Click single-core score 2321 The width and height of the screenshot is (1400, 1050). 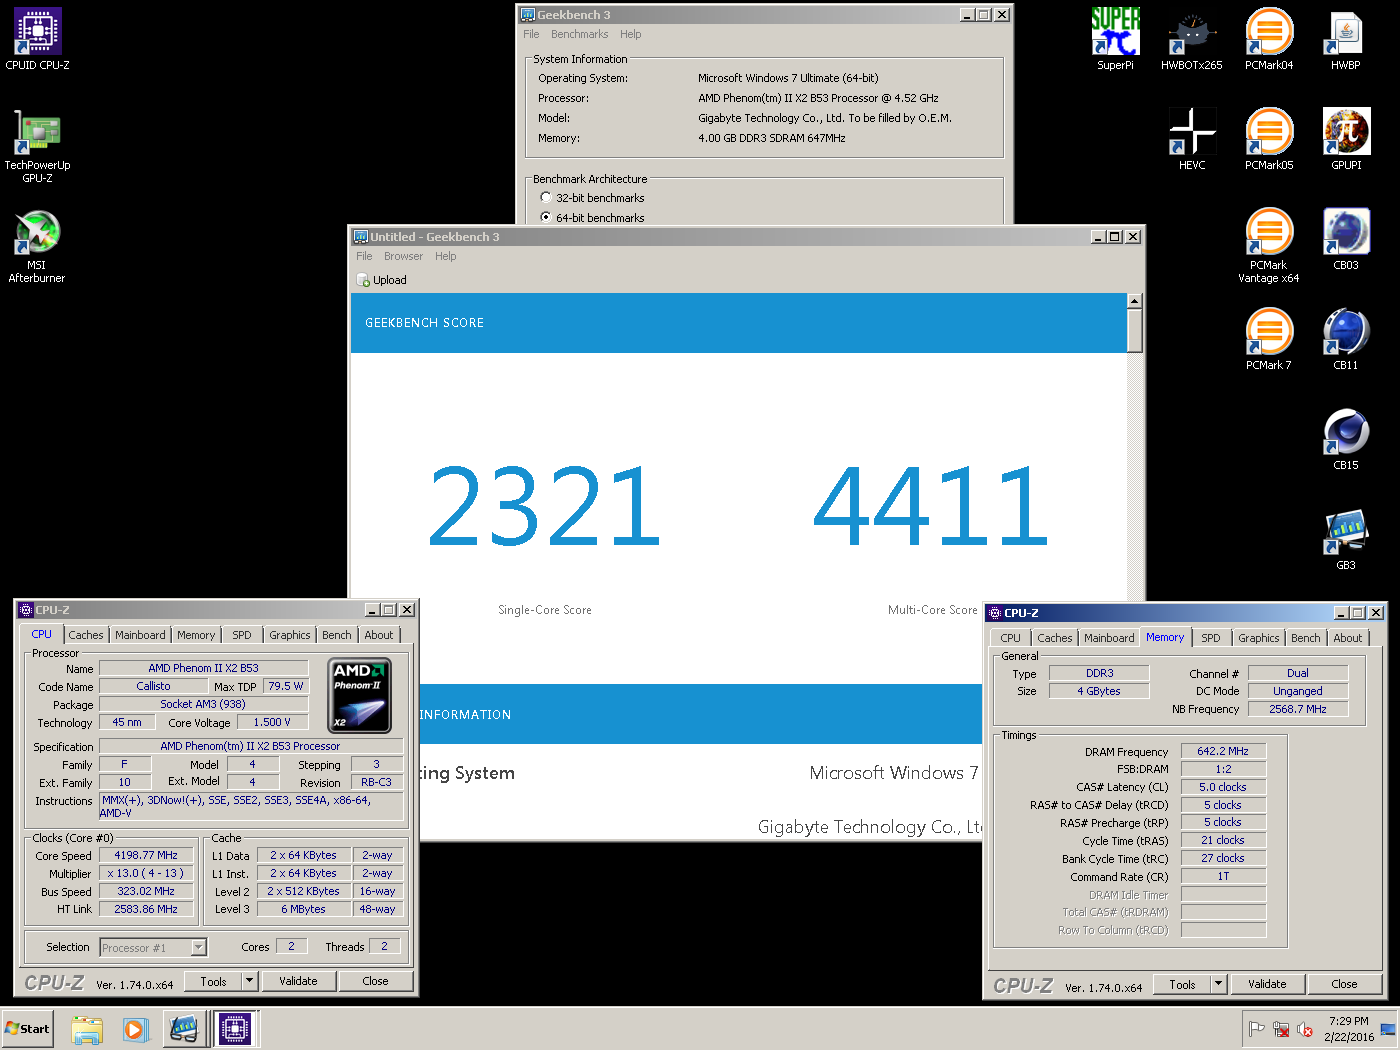544,506
